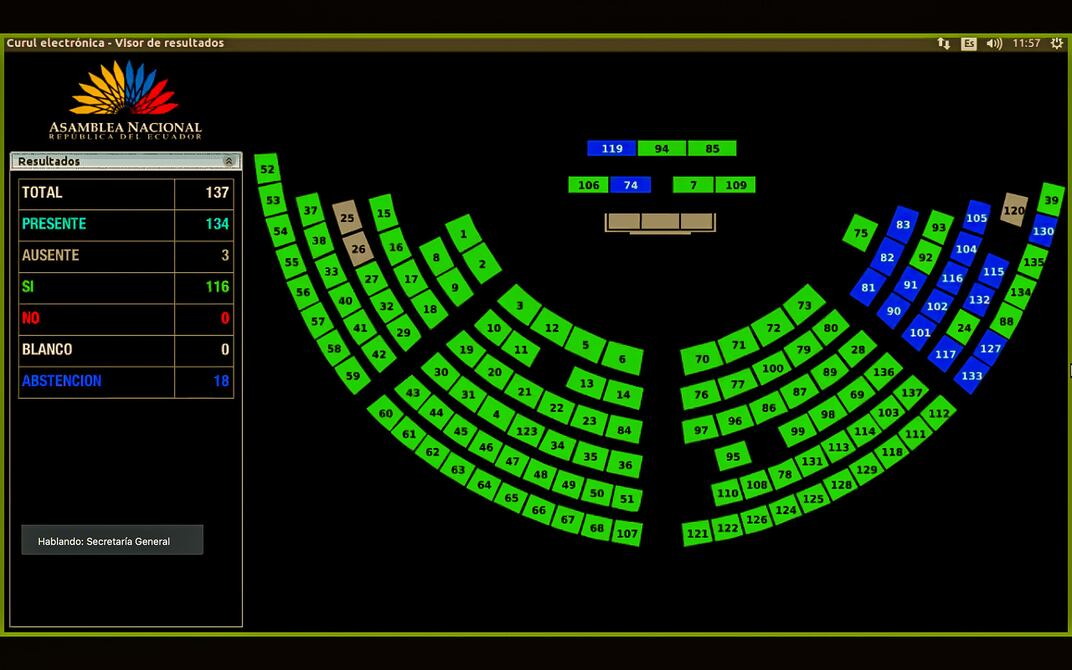Click the volume speaker icon

(994, 43)
